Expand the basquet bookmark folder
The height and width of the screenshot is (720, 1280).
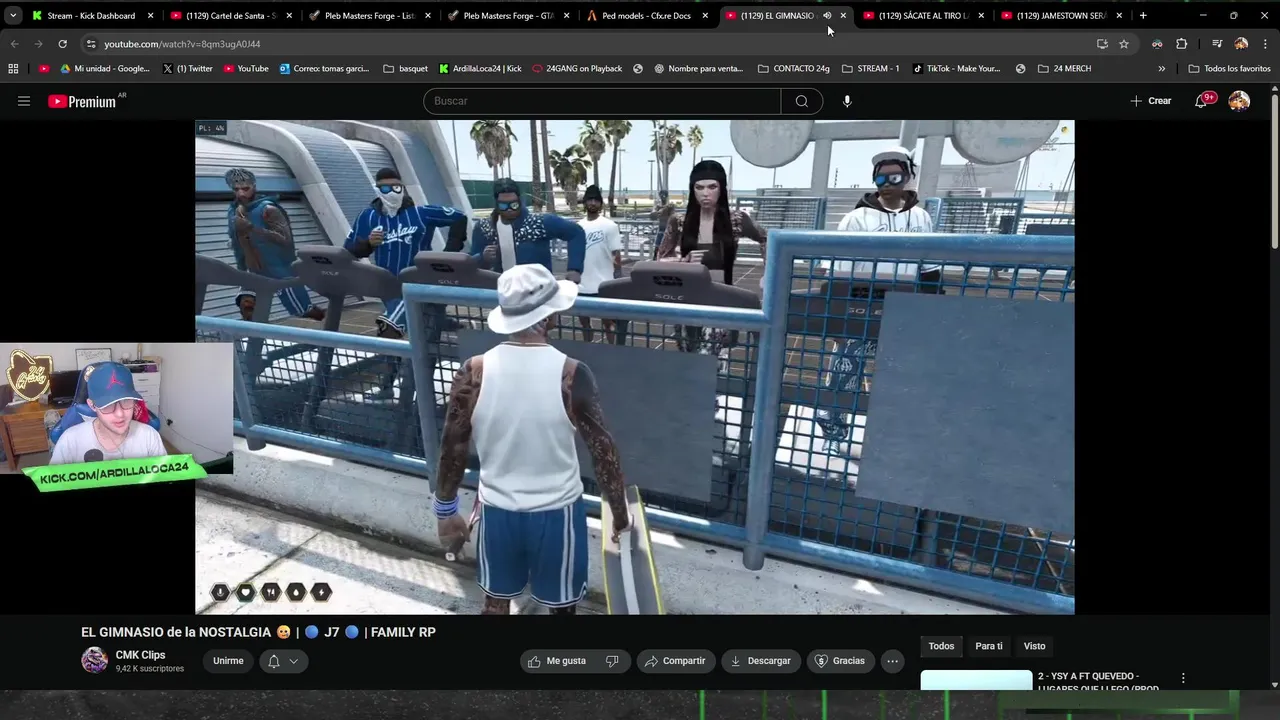point(405,69)
